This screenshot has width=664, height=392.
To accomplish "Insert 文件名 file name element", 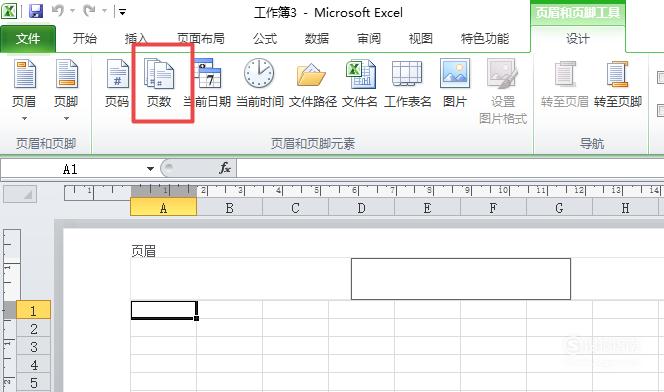I will pyautogui.click(x=360, y=84).
